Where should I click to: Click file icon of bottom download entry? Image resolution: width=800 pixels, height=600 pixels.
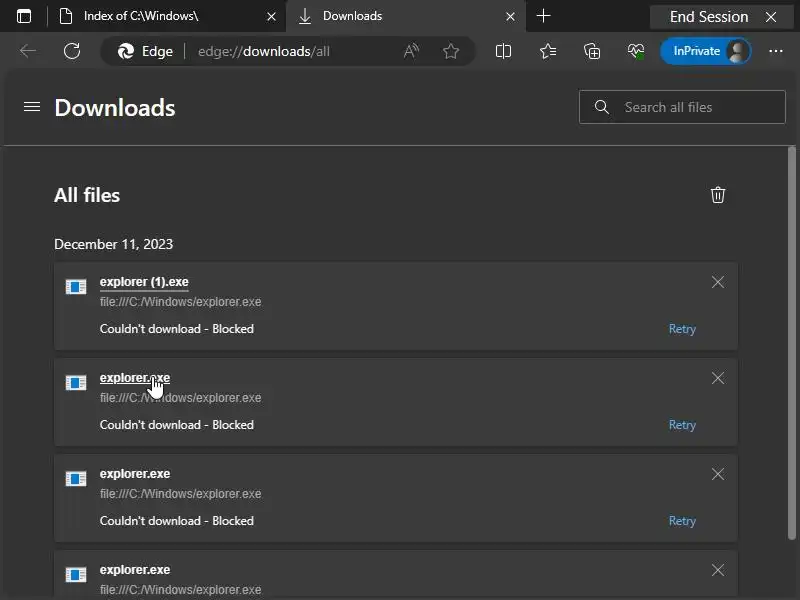pyautogui.click(x=76, y=574)
